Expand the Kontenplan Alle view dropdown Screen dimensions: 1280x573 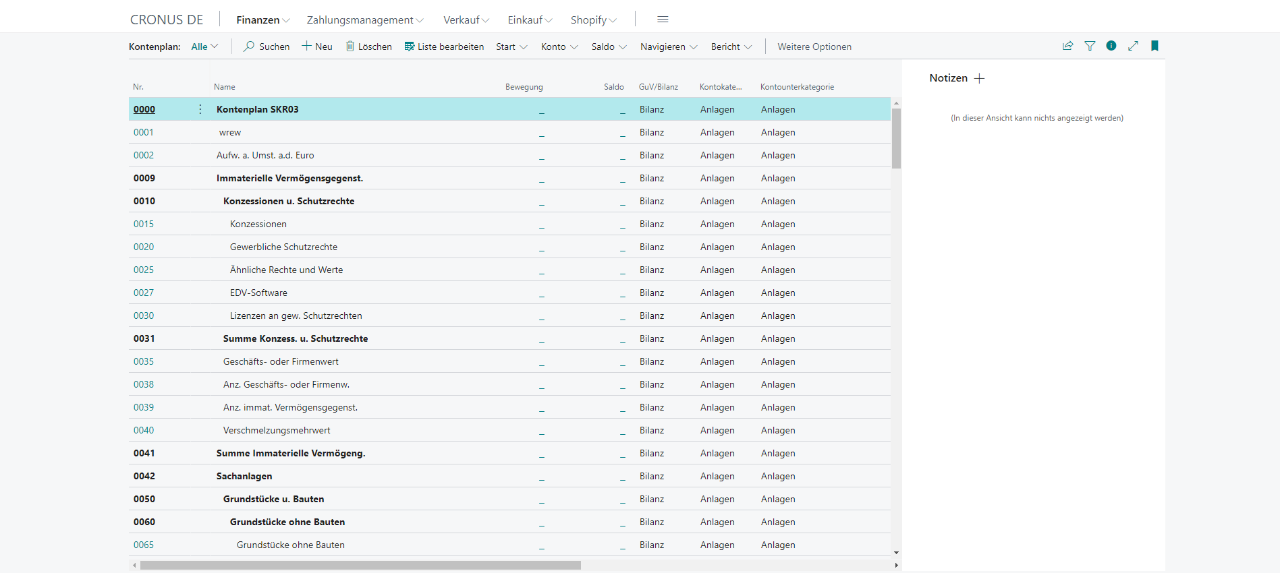coord(204,47)
